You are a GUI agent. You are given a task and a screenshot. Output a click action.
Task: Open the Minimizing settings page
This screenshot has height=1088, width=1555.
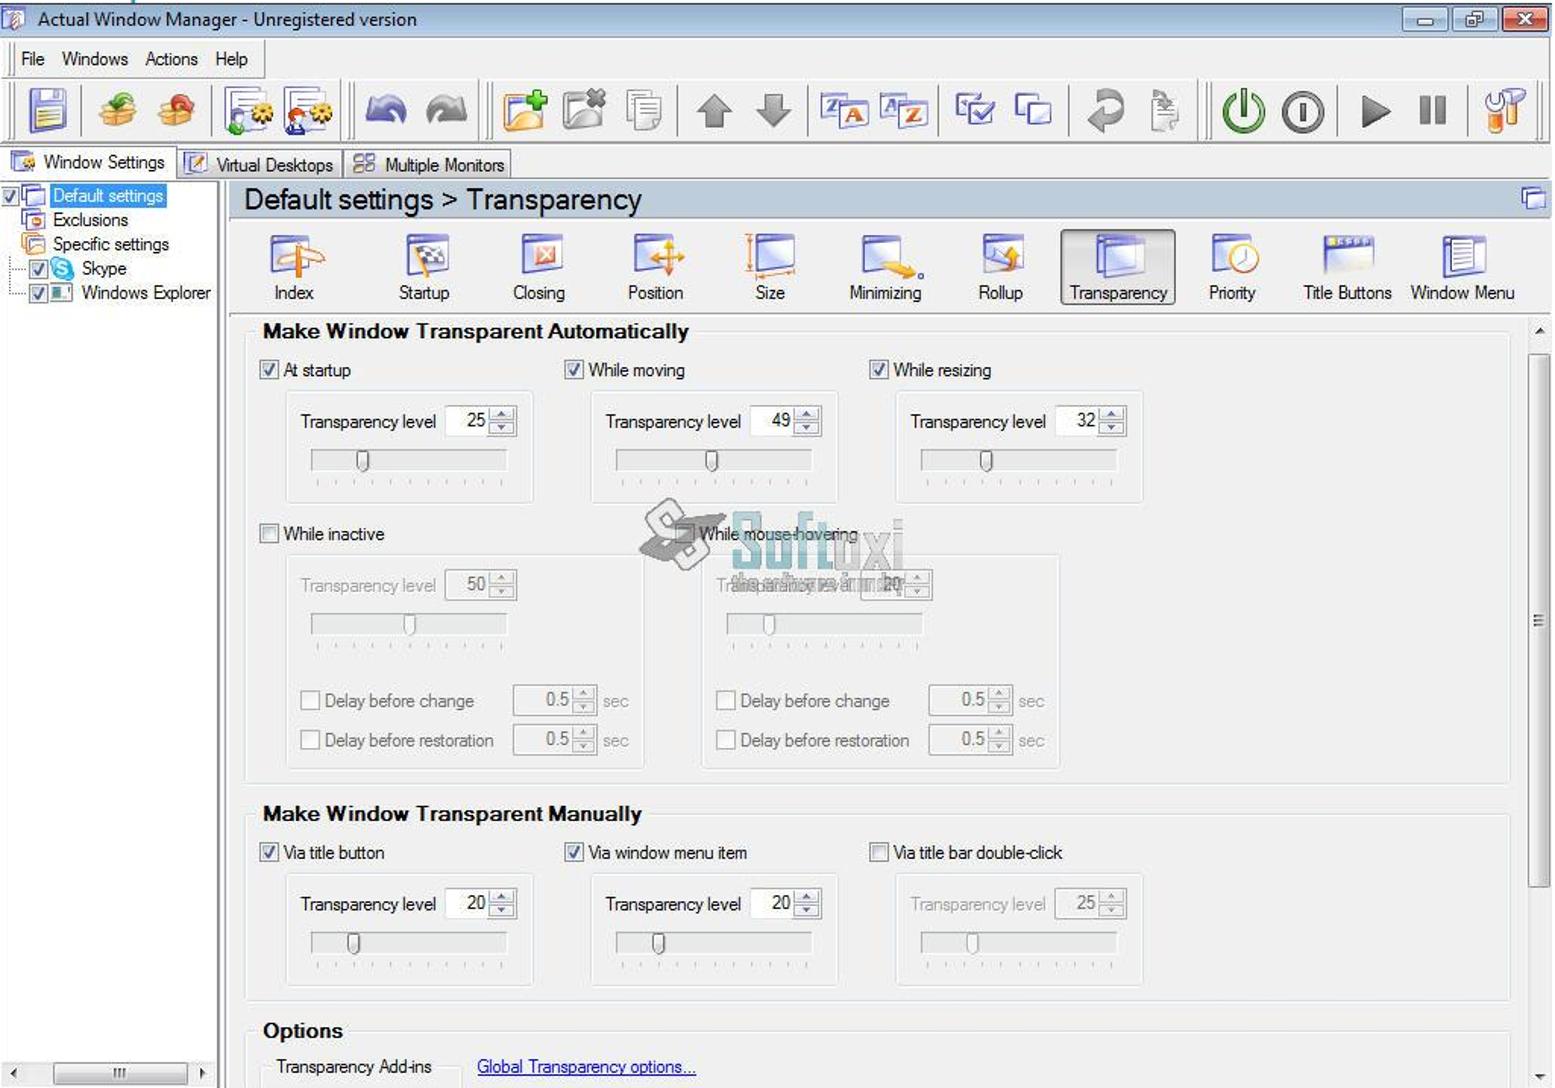884,267
